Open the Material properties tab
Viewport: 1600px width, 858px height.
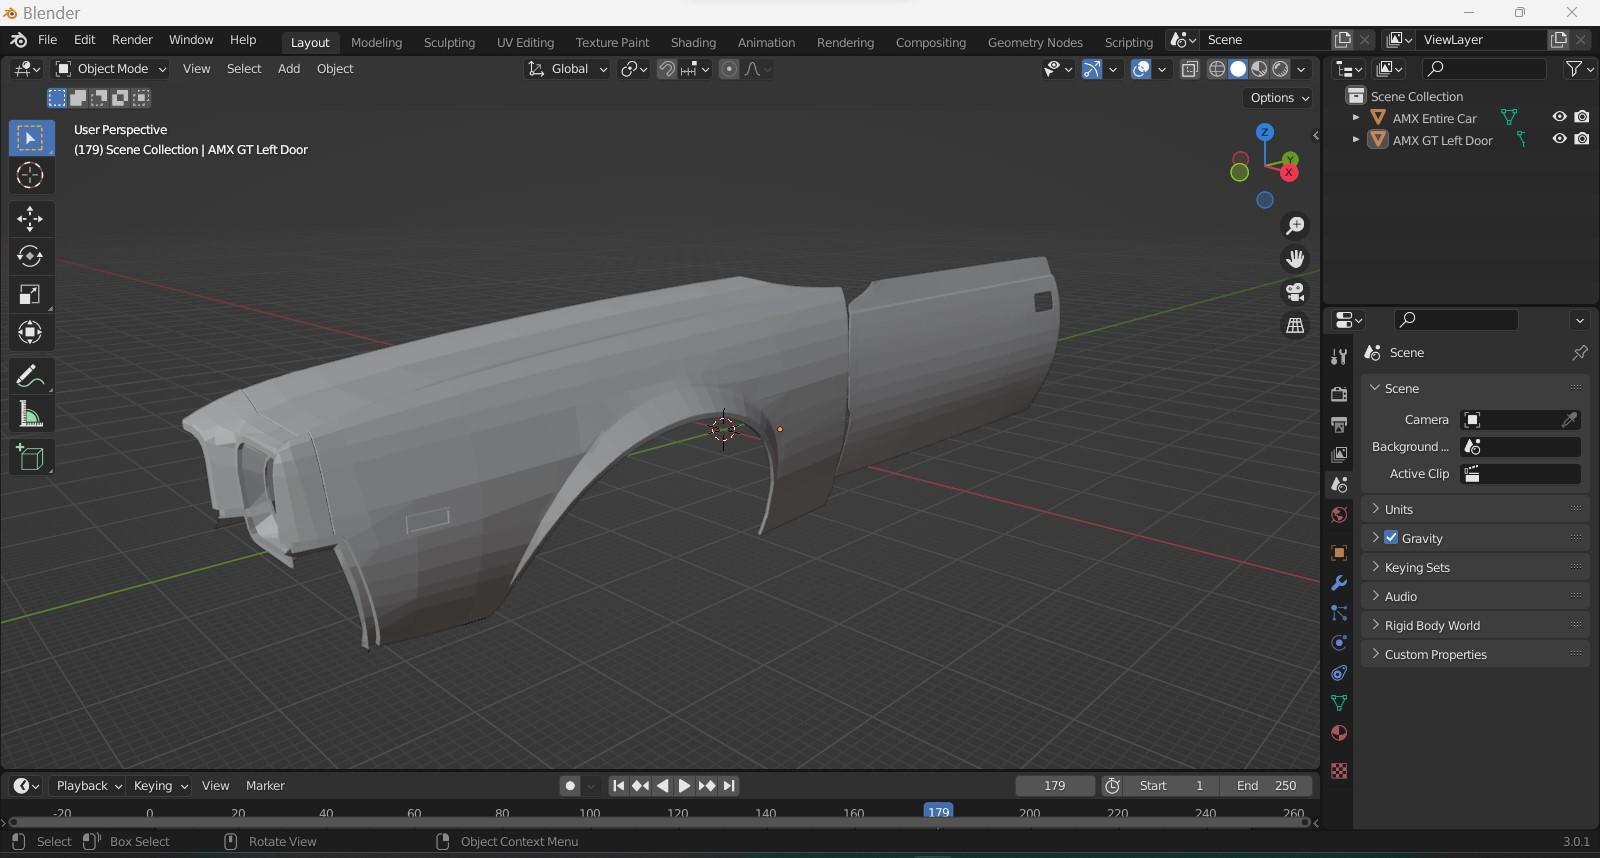(1339, 733)
